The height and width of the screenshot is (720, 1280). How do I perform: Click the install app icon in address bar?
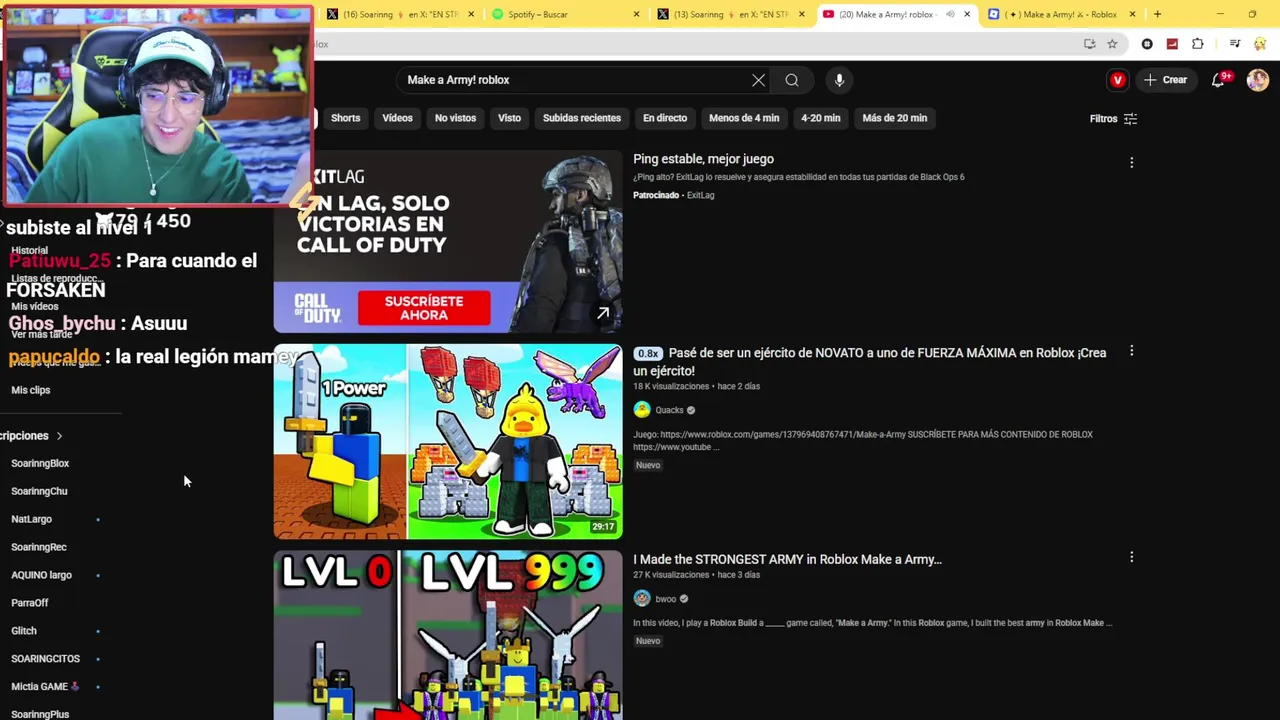[x=1089, y=44]
